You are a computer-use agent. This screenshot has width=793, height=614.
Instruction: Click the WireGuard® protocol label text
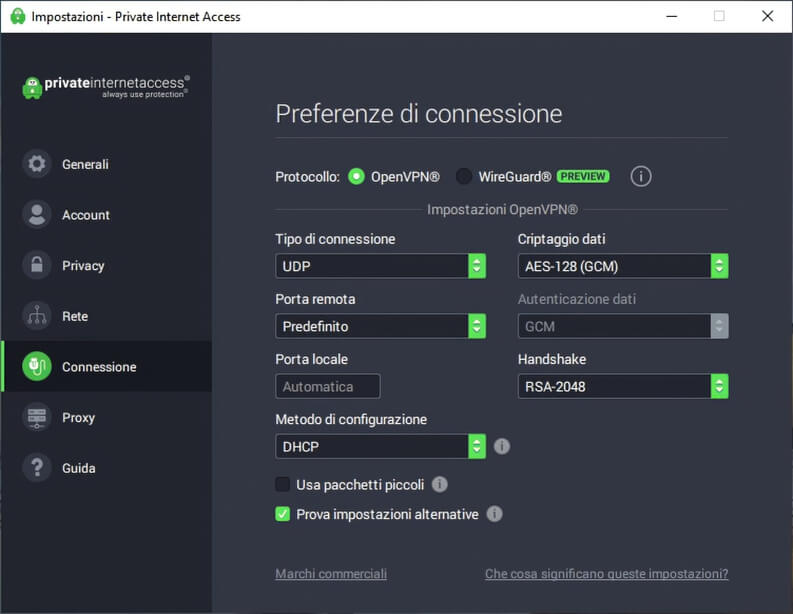pos(515,177)
